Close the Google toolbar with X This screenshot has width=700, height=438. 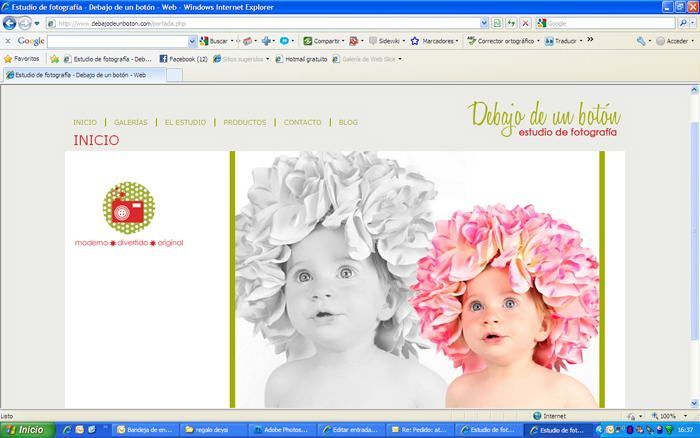(8, 41)
